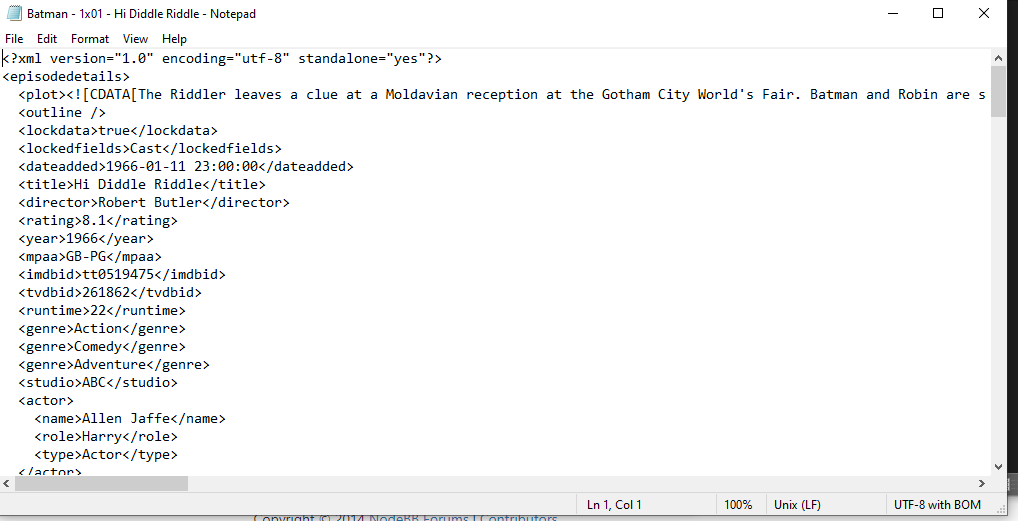Image resolution: width=1018 pixels, height=521 pixels.
Task: Close the Notepad window
Action: click(x=984, y=13)
